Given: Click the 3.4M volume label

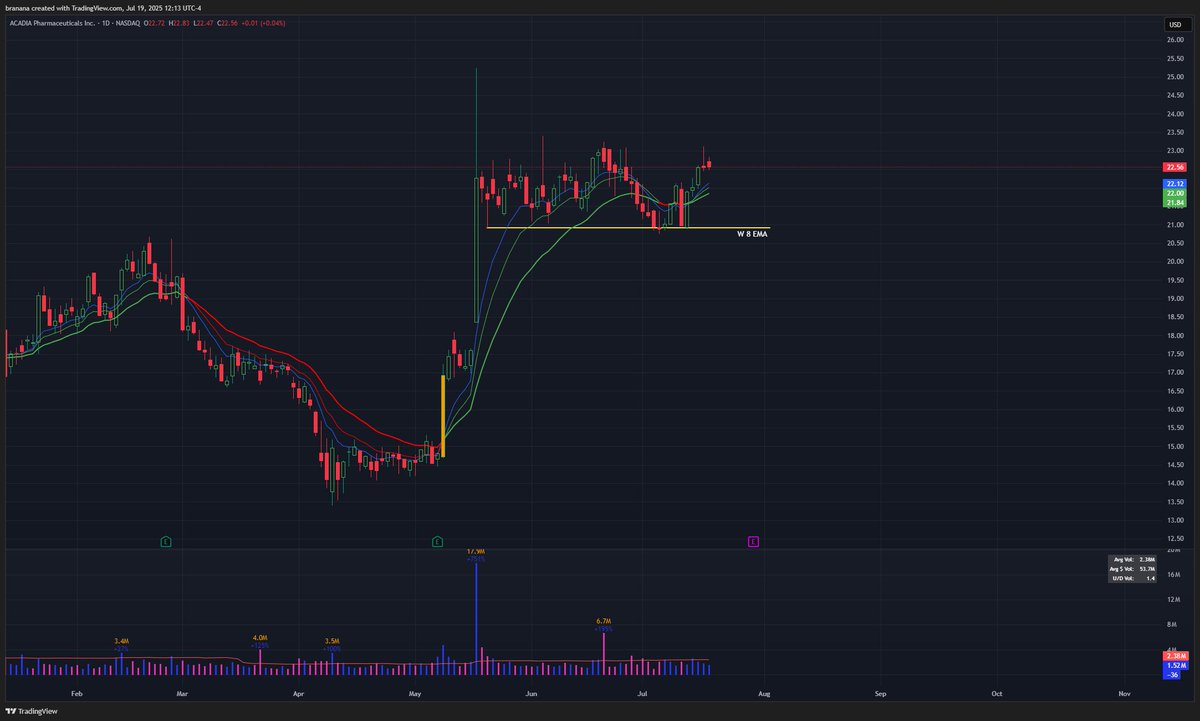Looking at the screenshot, I should click(x=122, y=640).
